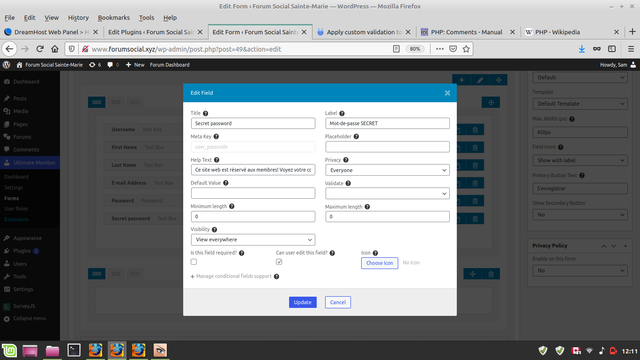Delete the Secret password field row trash icon
640x360 pixels.
coord(475,219)
